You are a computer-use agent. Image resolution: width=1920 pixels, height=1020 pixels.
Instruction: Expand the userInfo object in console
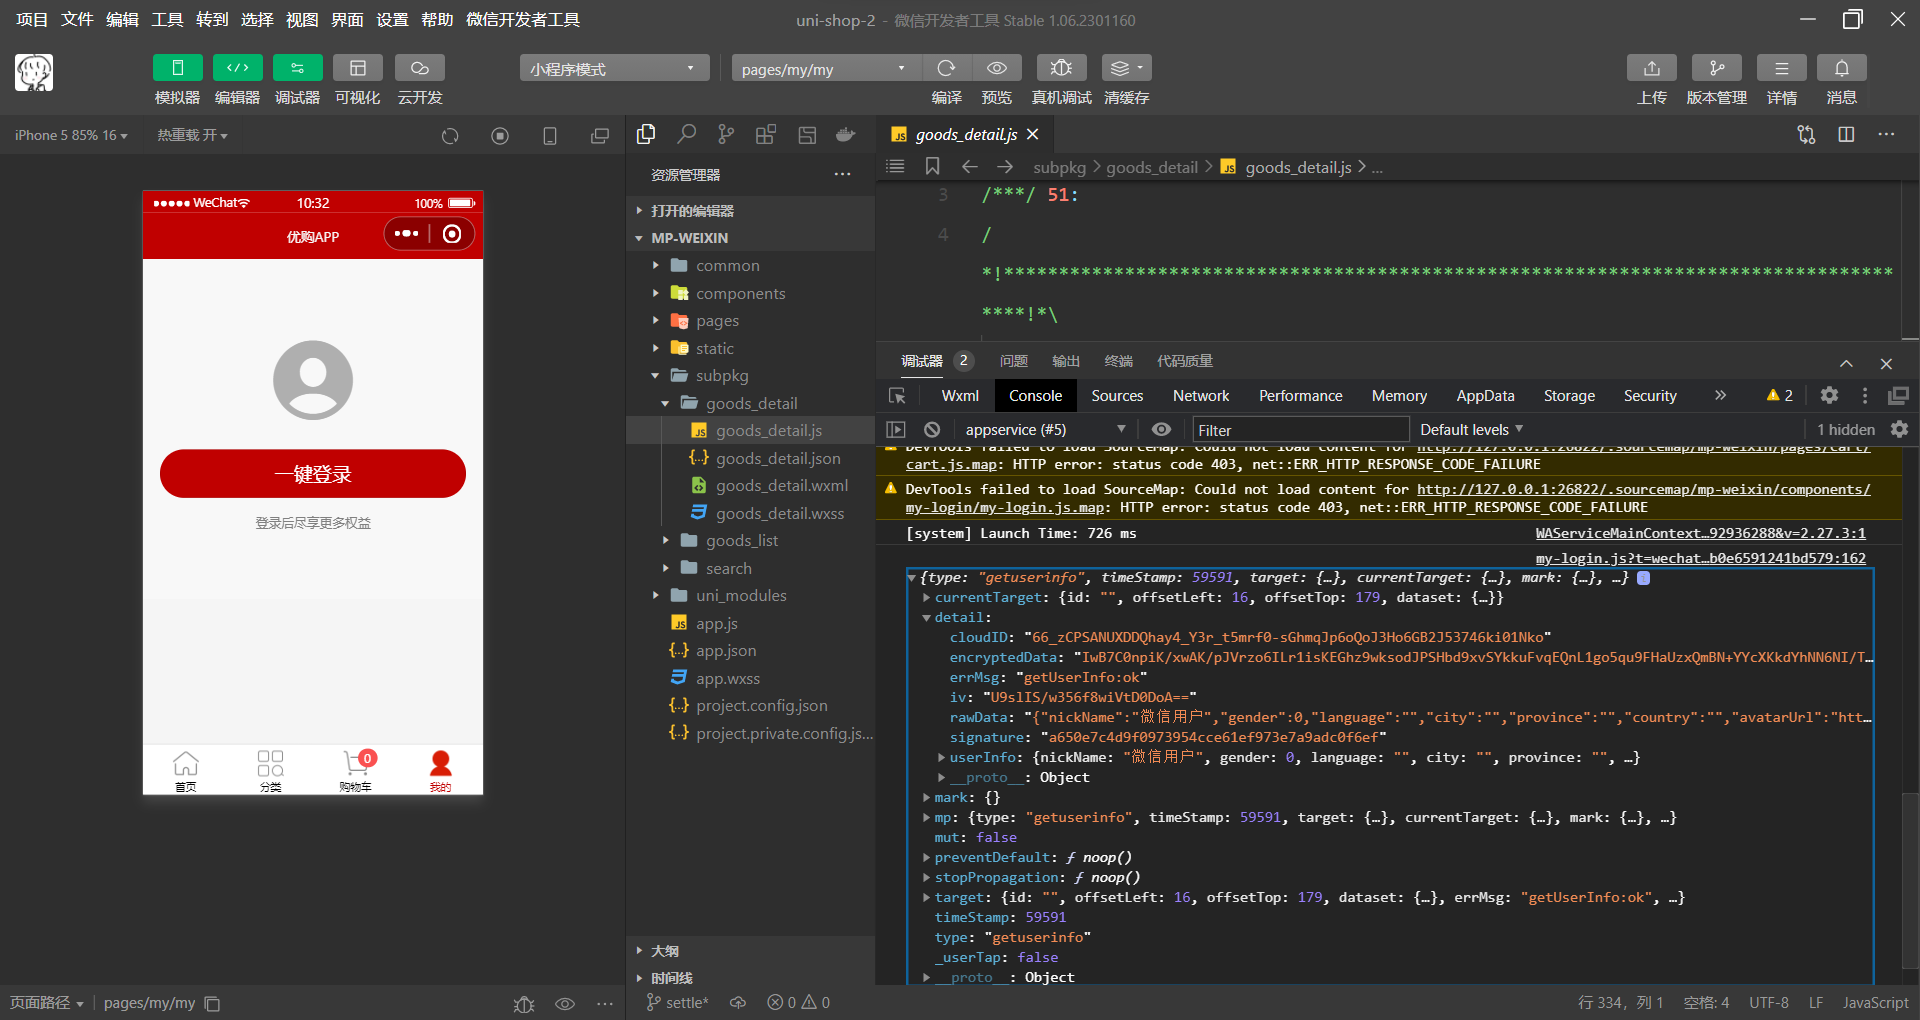pyautogui.click(x=942, y=757)
